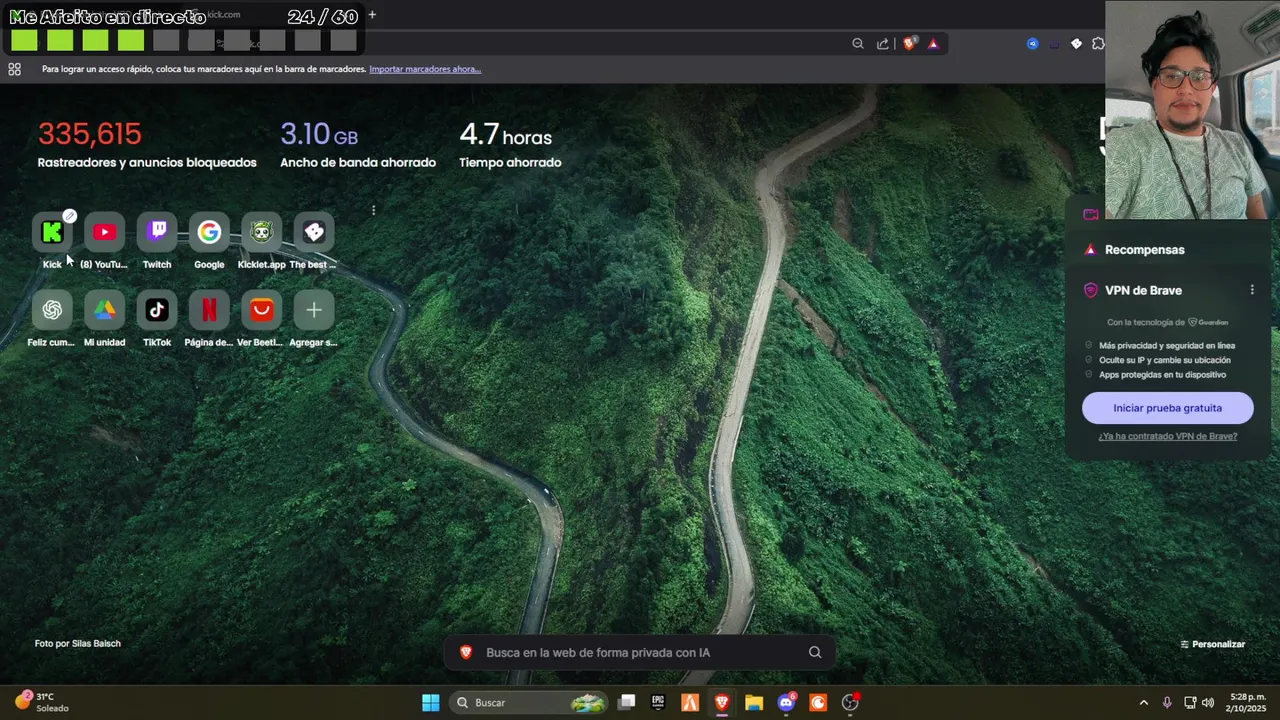Open the weather widget 31°C Soleado
This screenshot has height=720, width=1280.
click(x=42, y=702)
